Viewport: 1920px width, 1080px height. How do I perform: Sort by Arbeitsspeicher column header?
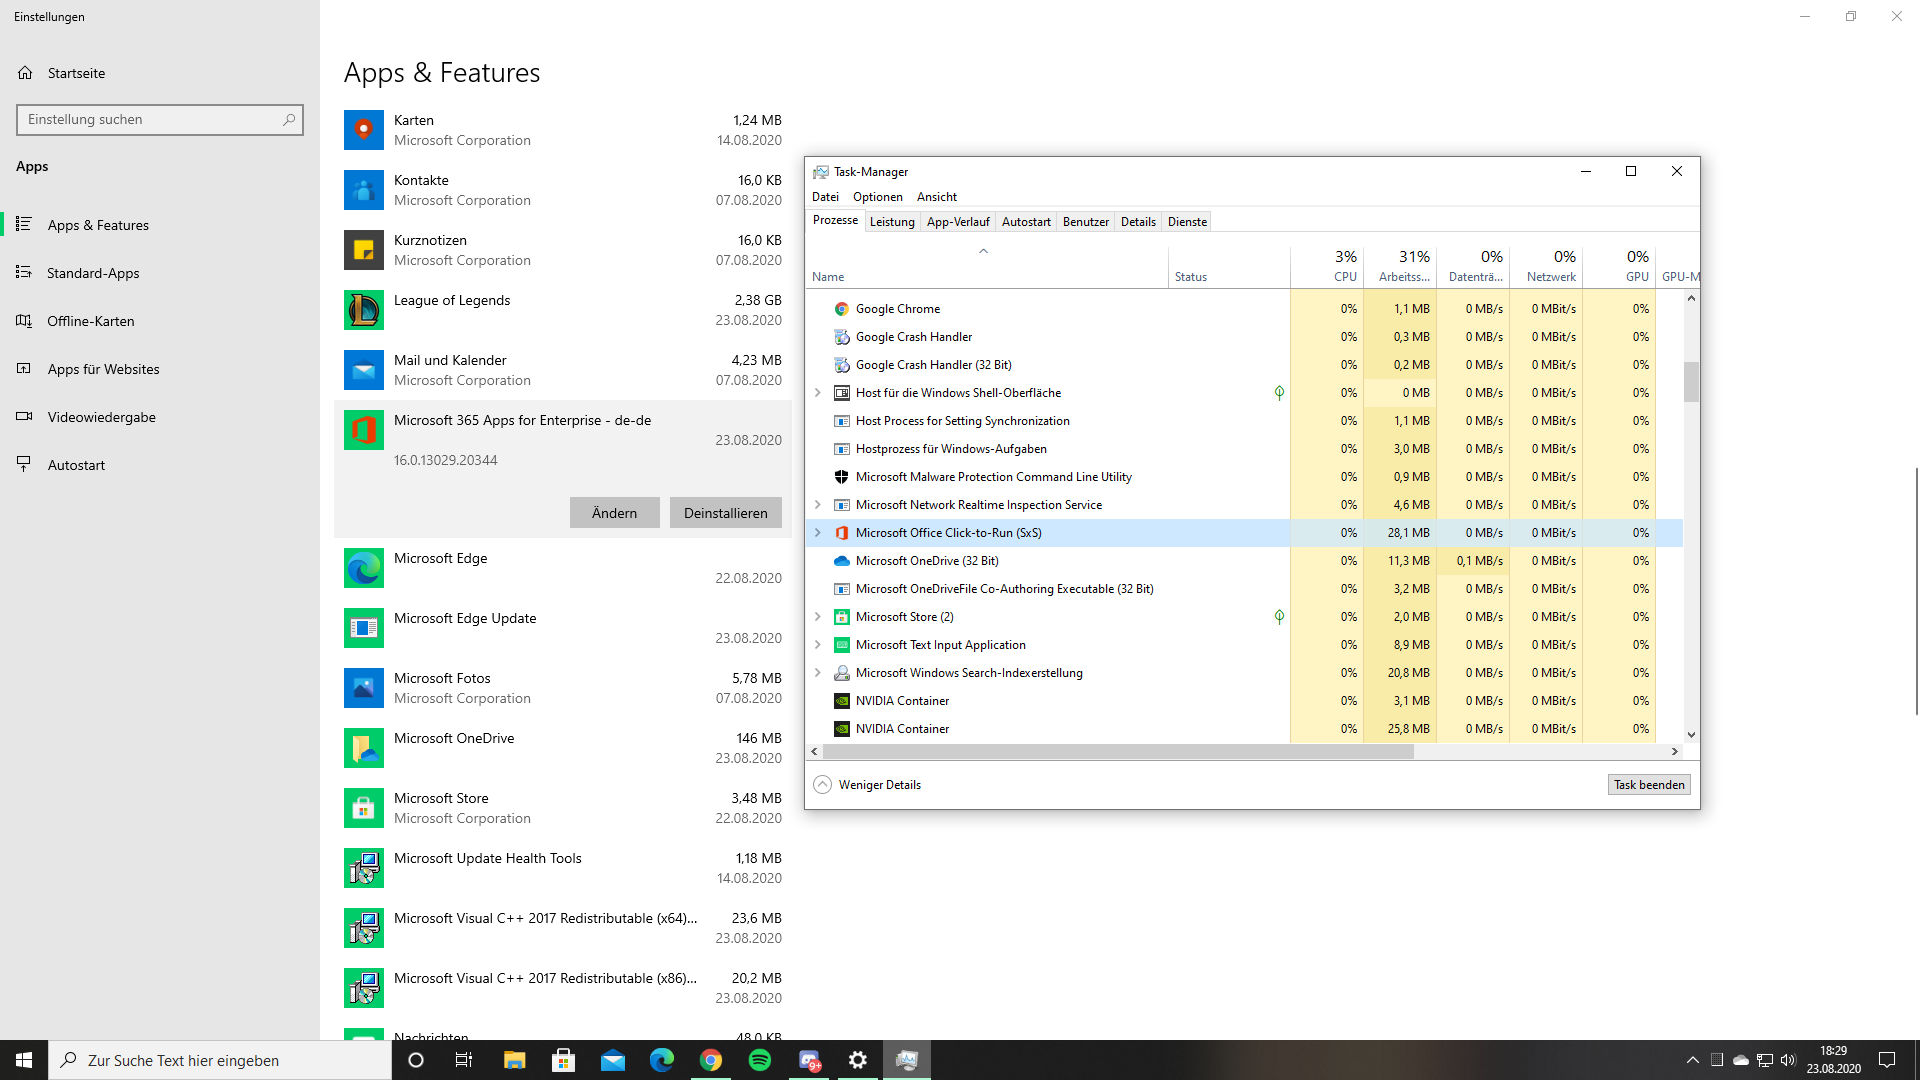1401,266
